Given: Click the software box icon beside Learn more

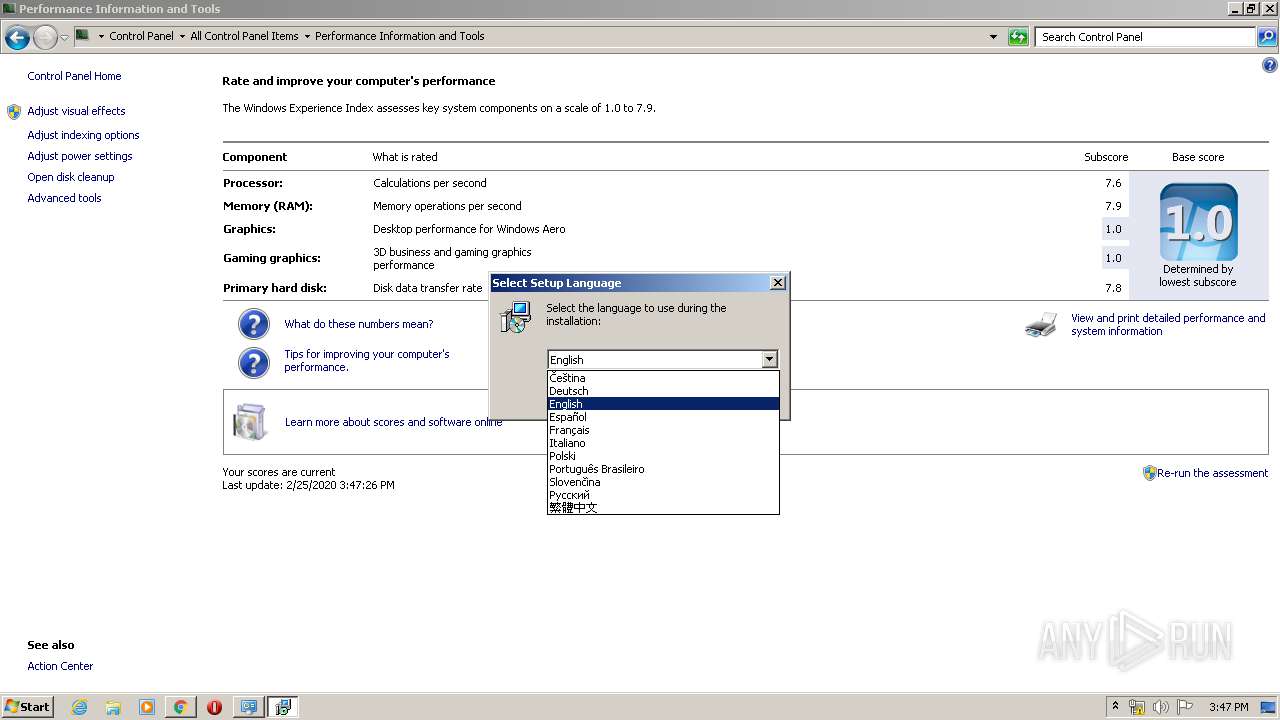Looking at the screenshot, I should coord(250,422).
